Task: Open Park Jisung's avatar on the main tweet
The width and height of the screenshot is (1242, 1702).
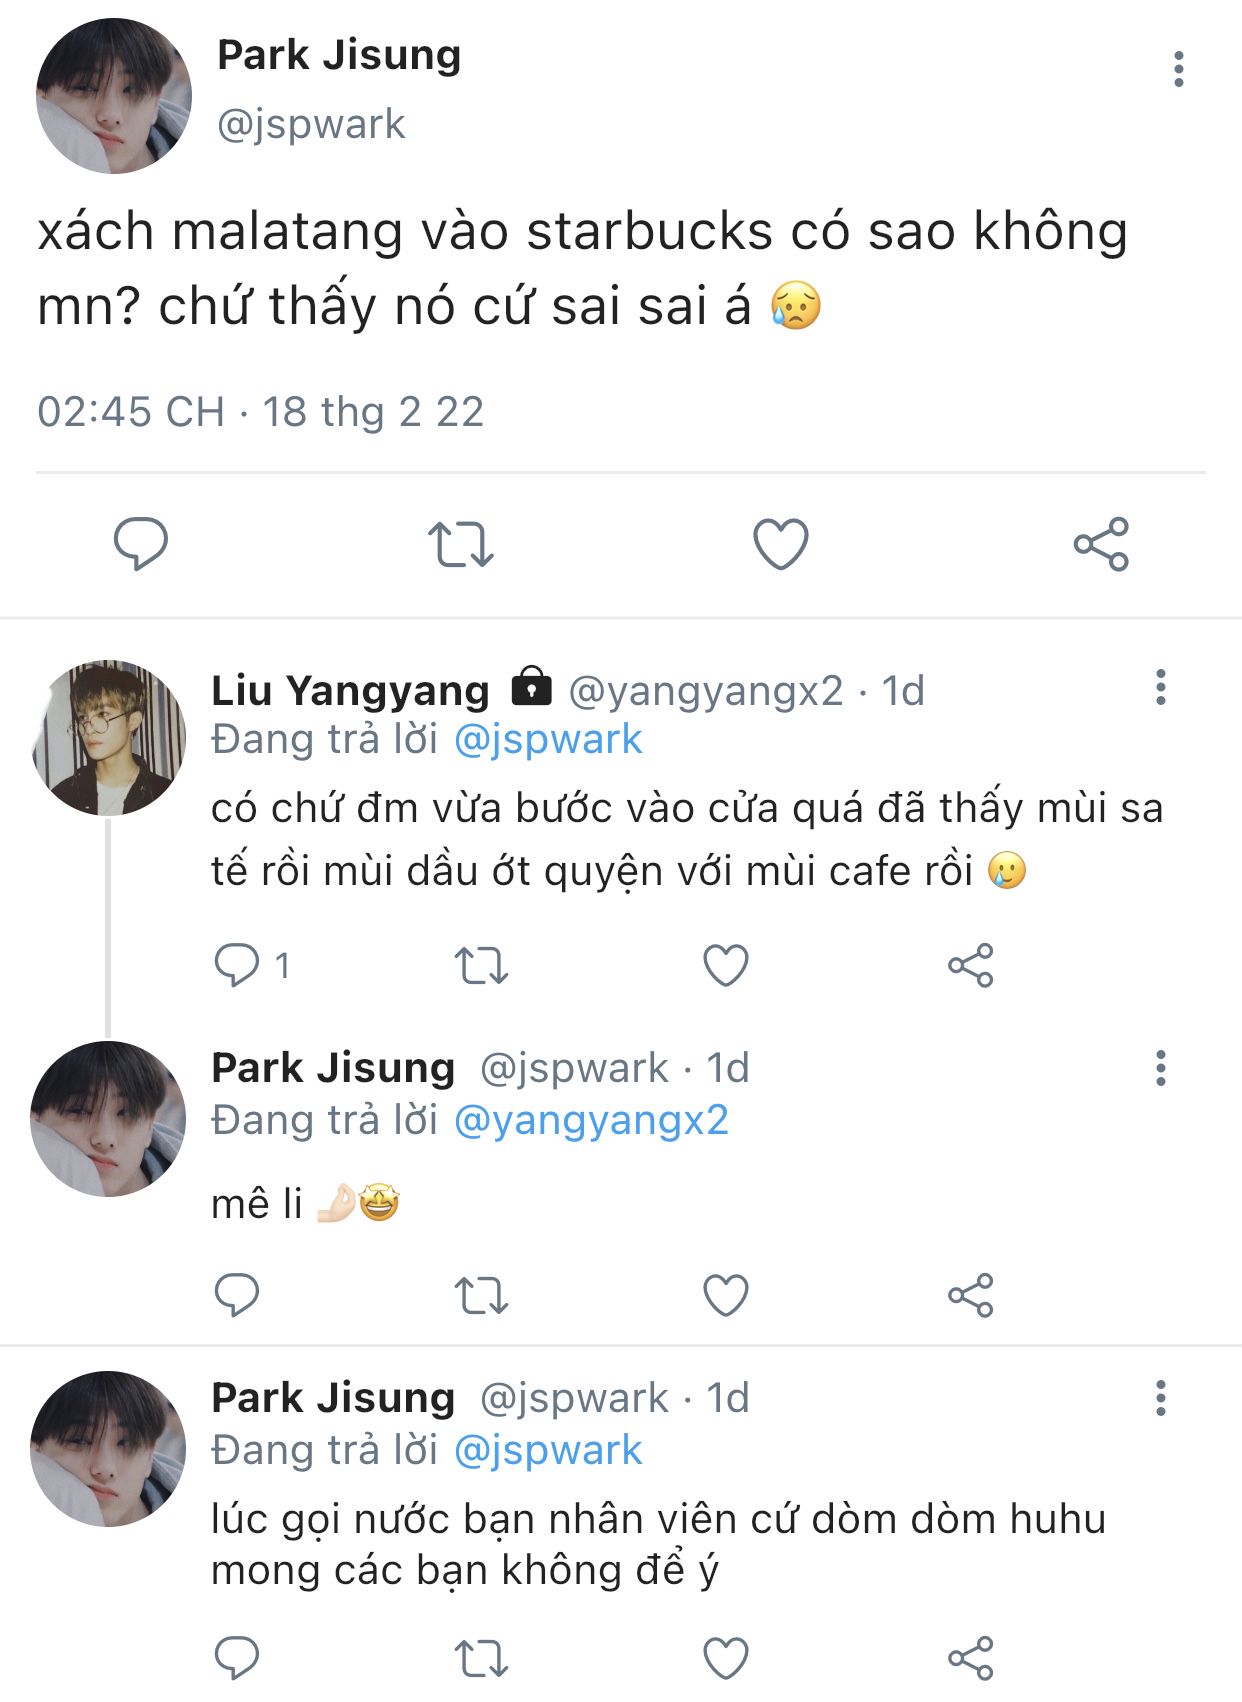Action: click(113, 96)
